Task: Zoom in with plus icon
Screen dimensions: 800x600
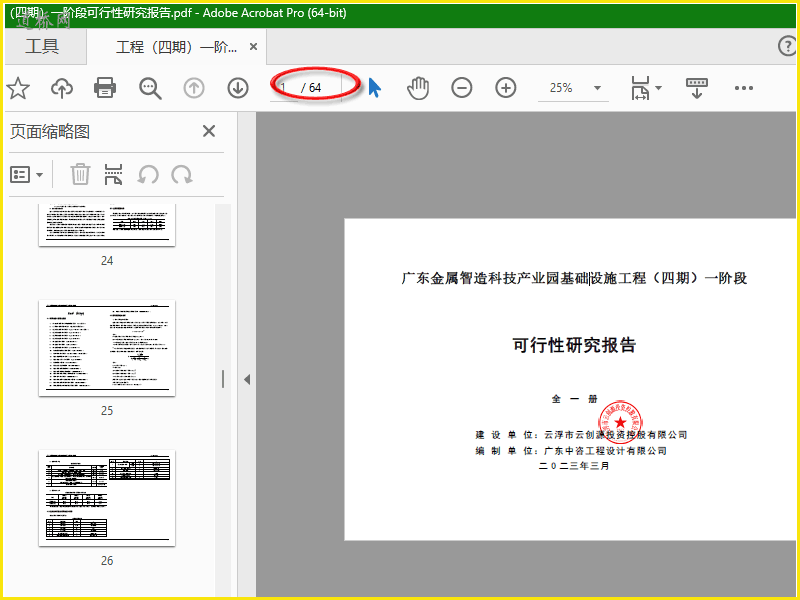Action: pyautogui.click(x=506, y=88)
